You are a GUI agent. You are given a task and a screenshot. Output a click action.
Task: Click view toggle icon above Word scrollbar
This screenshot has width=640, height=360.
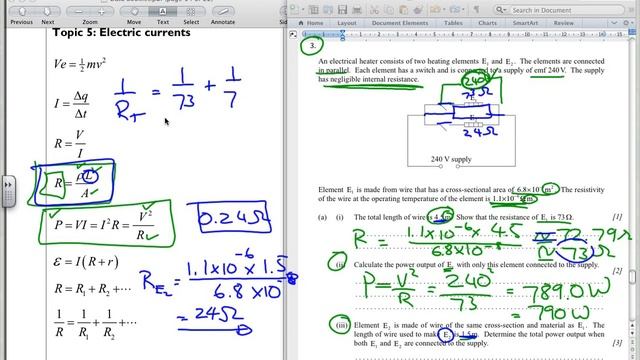(x=632, y=32)
